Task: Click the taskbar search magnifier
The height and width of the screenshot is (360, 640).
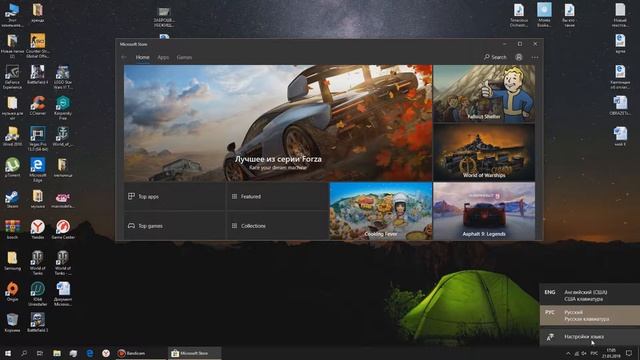Action: 24,353
